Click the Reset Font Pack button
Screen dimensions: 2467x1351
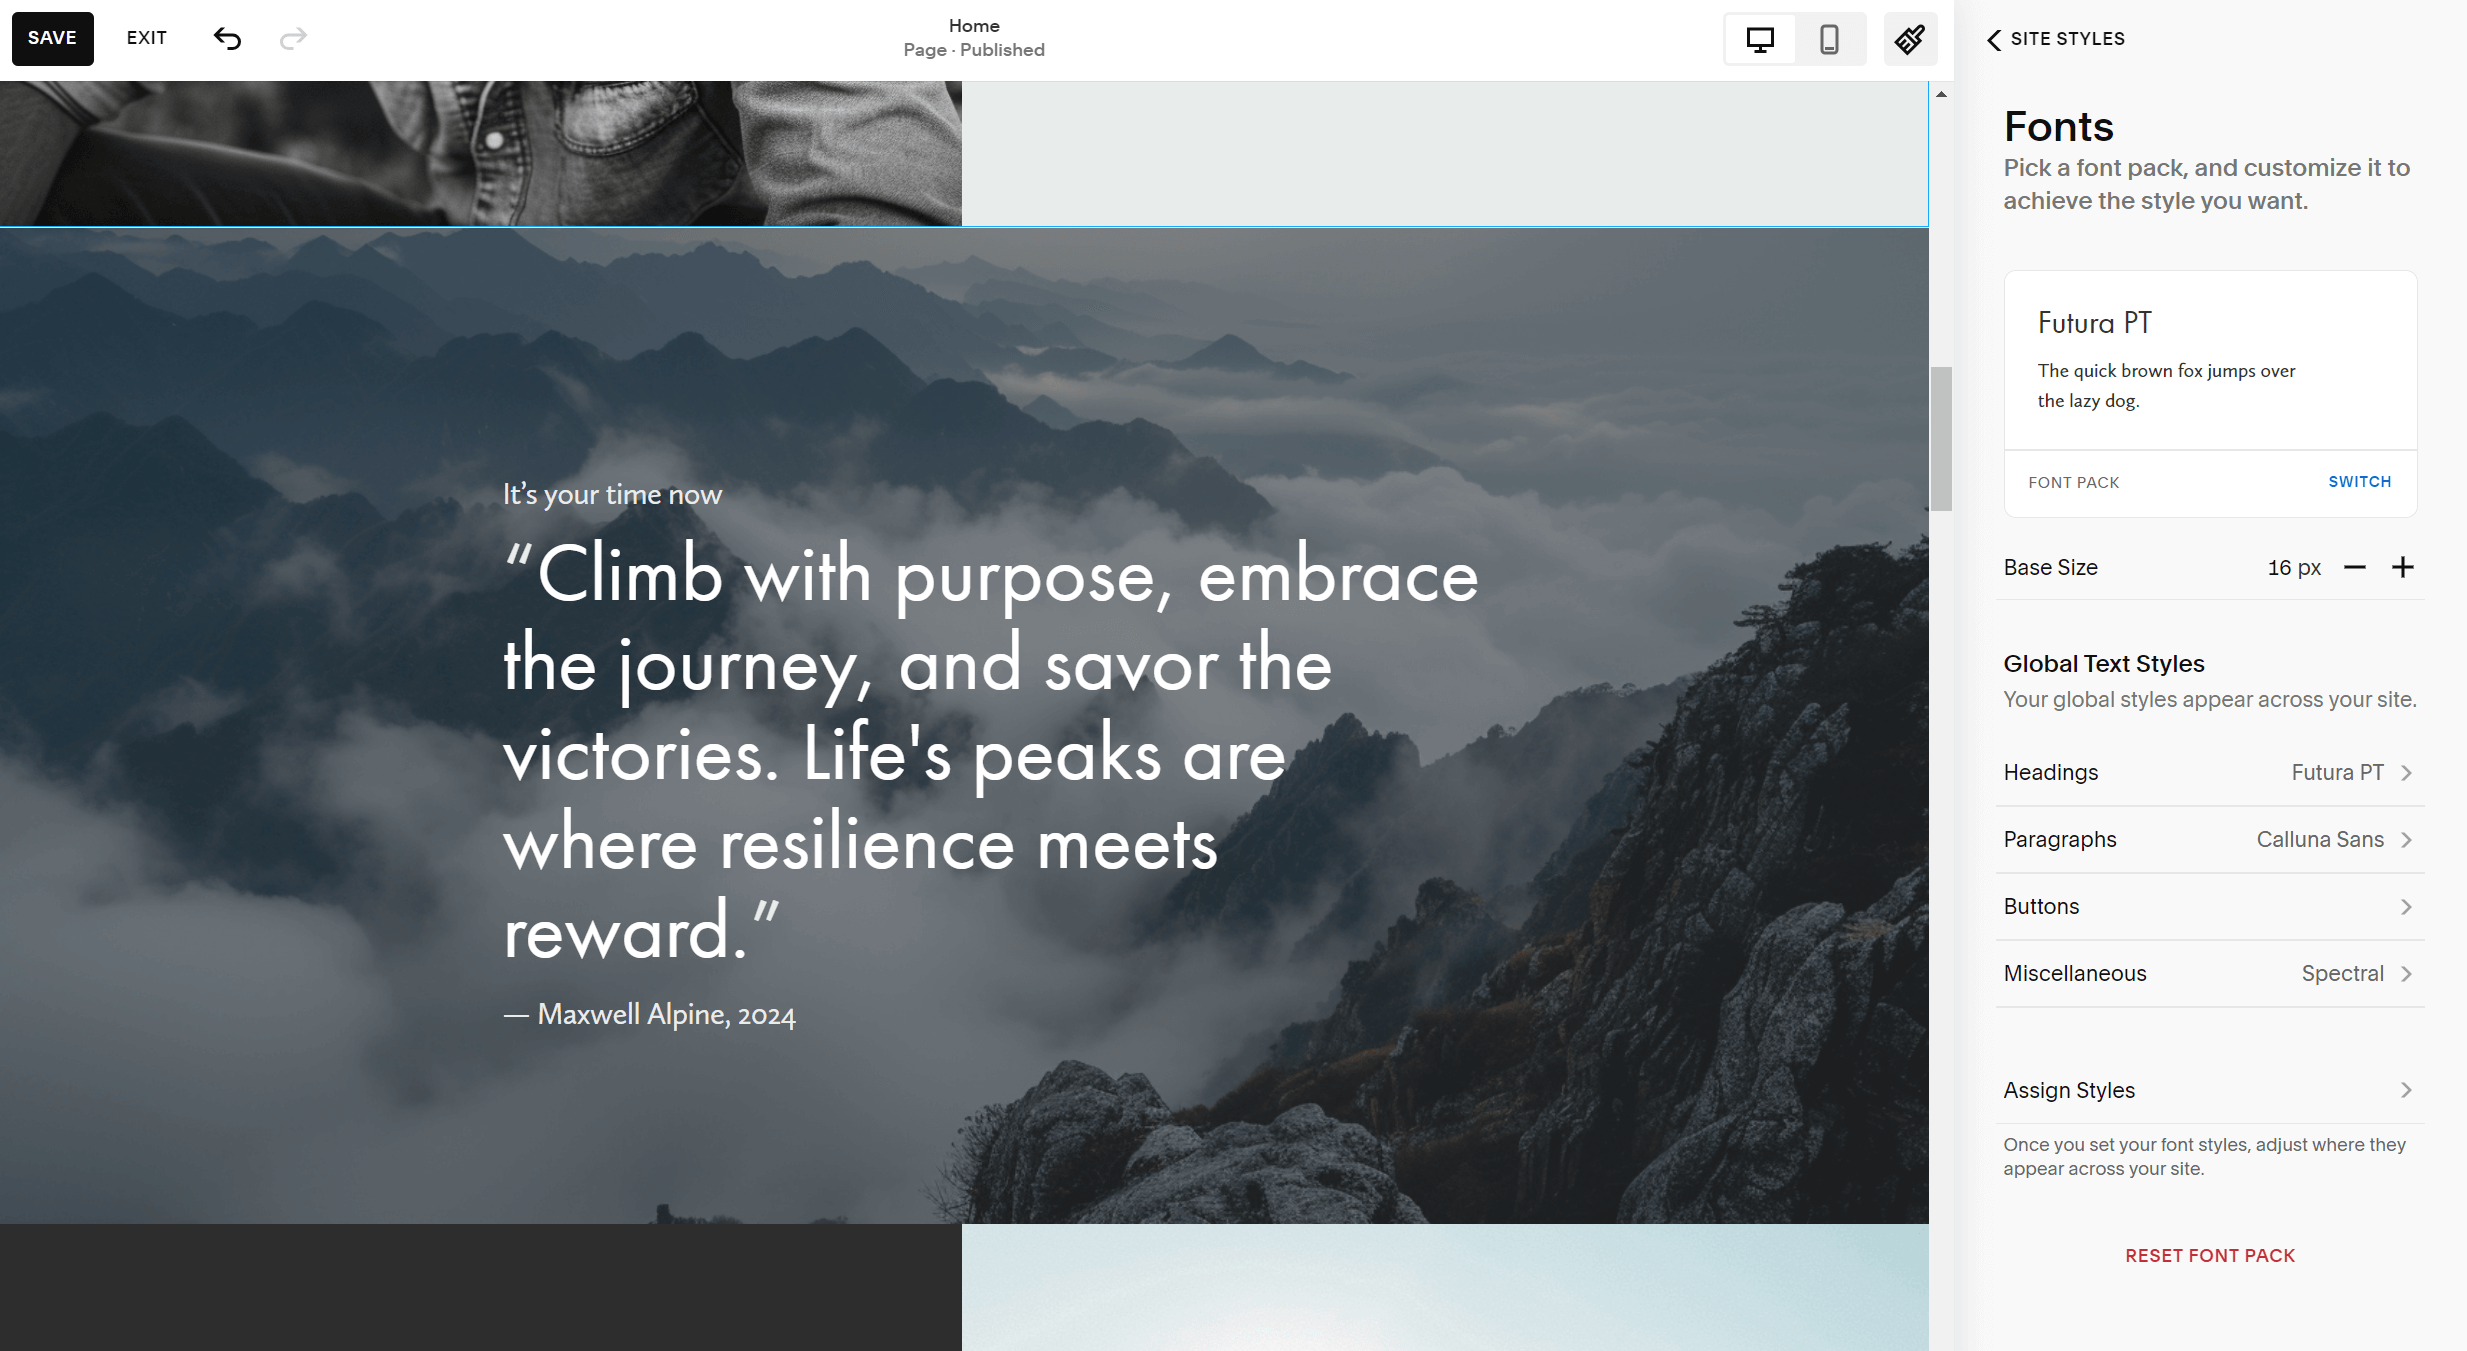click(x=2210, y=1255)
